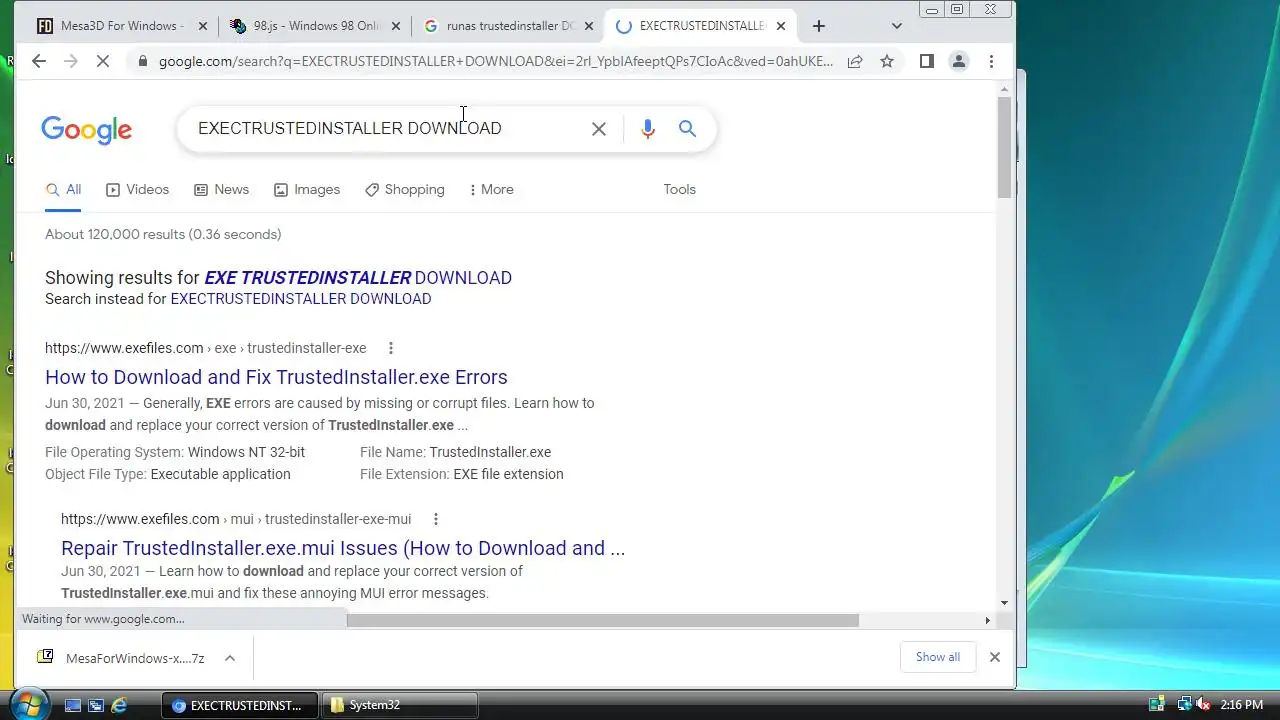This screenshot has height=720, width=1280.
Task: Open the Chrome side panel
Action: (926, 61)
